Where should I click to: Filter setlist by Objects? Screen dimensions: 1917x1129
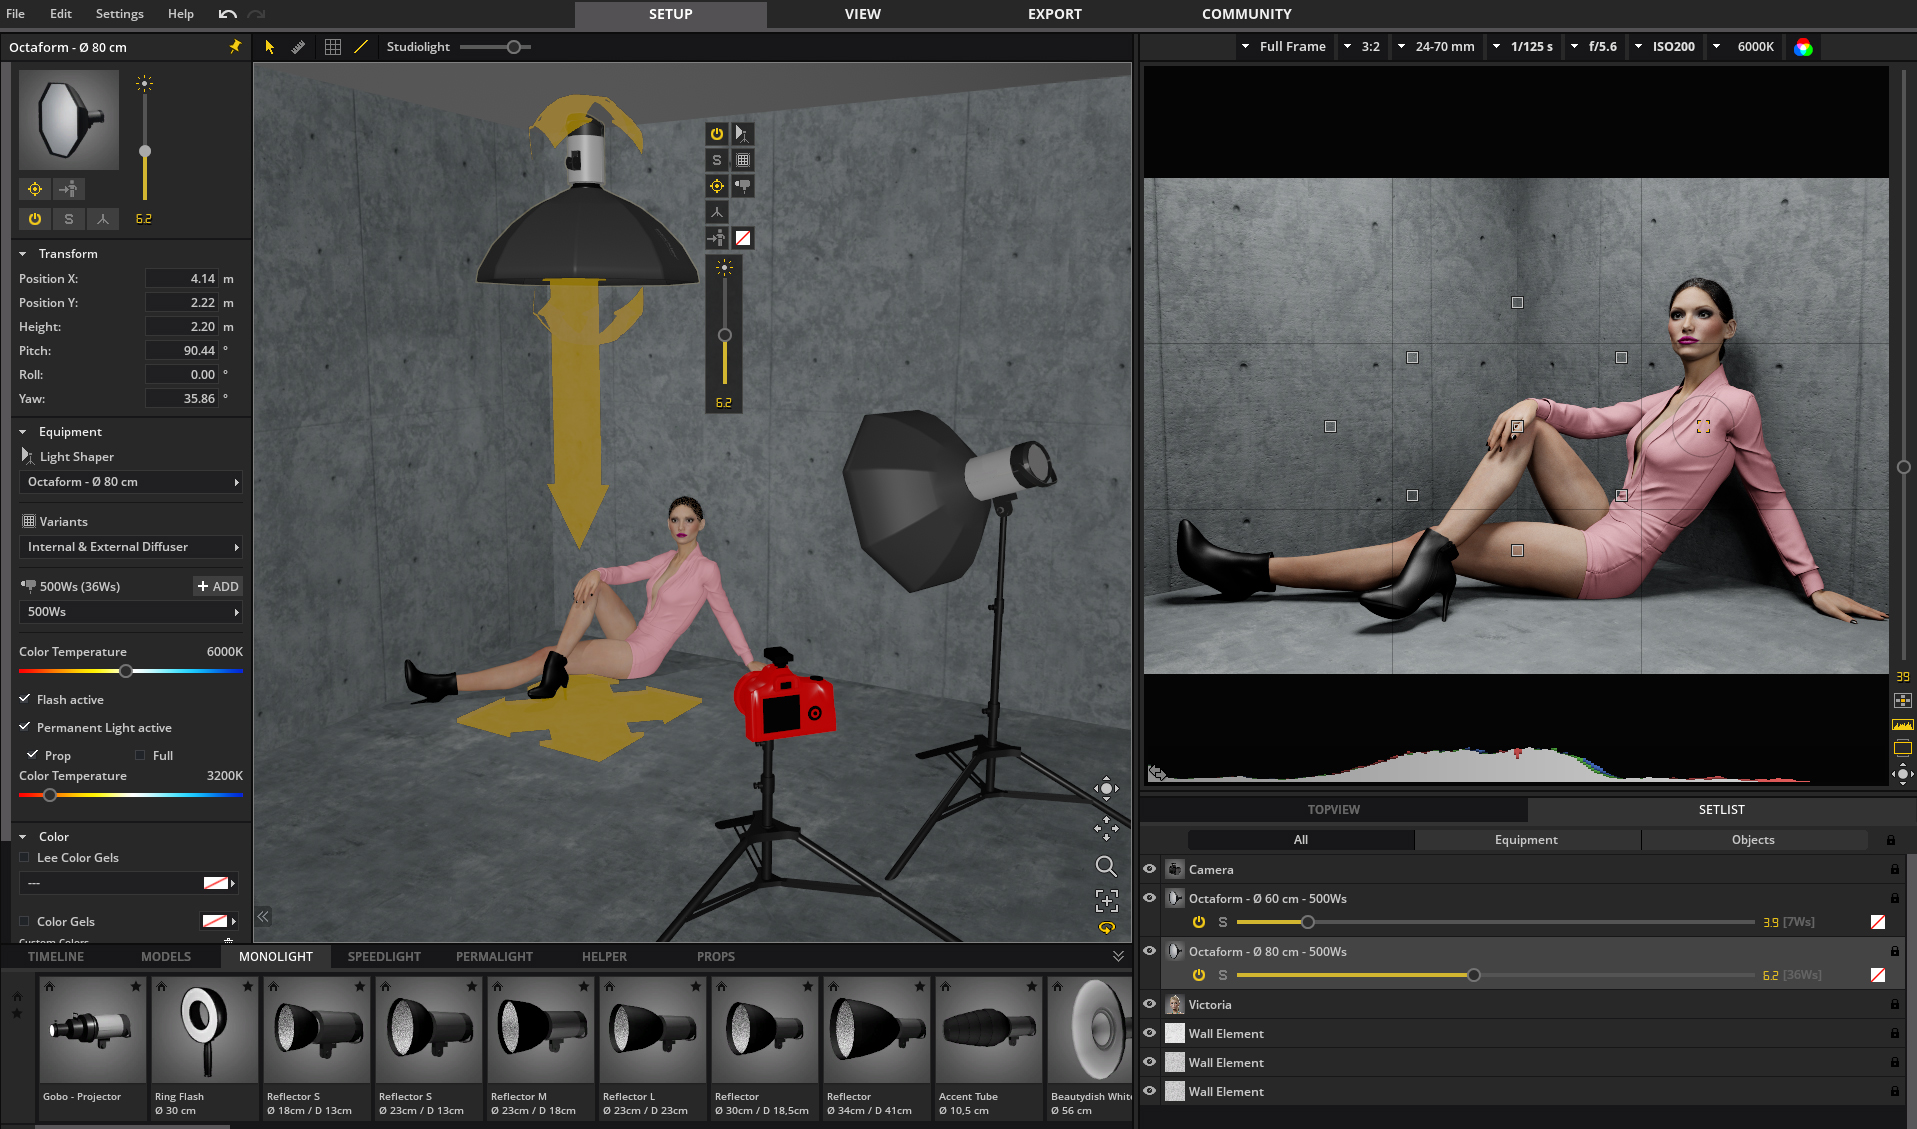tap(1753, 840)
